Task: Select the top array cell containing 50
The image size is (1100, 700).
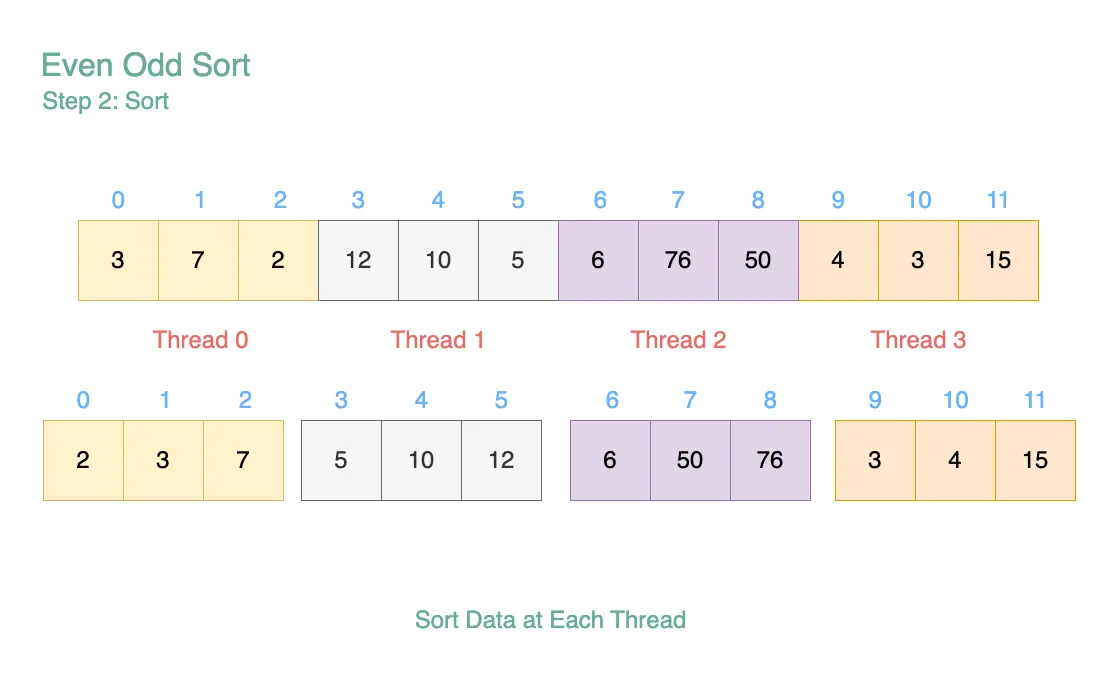Action: 758,261
